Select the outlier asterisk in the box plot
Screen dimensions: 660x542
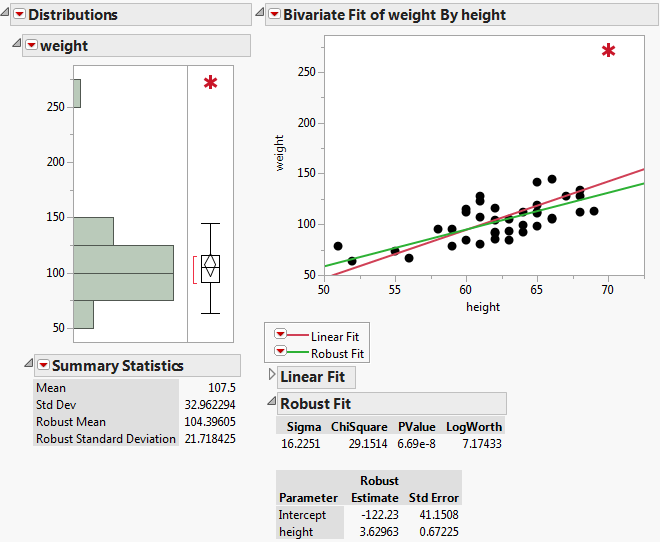[210, 83]
